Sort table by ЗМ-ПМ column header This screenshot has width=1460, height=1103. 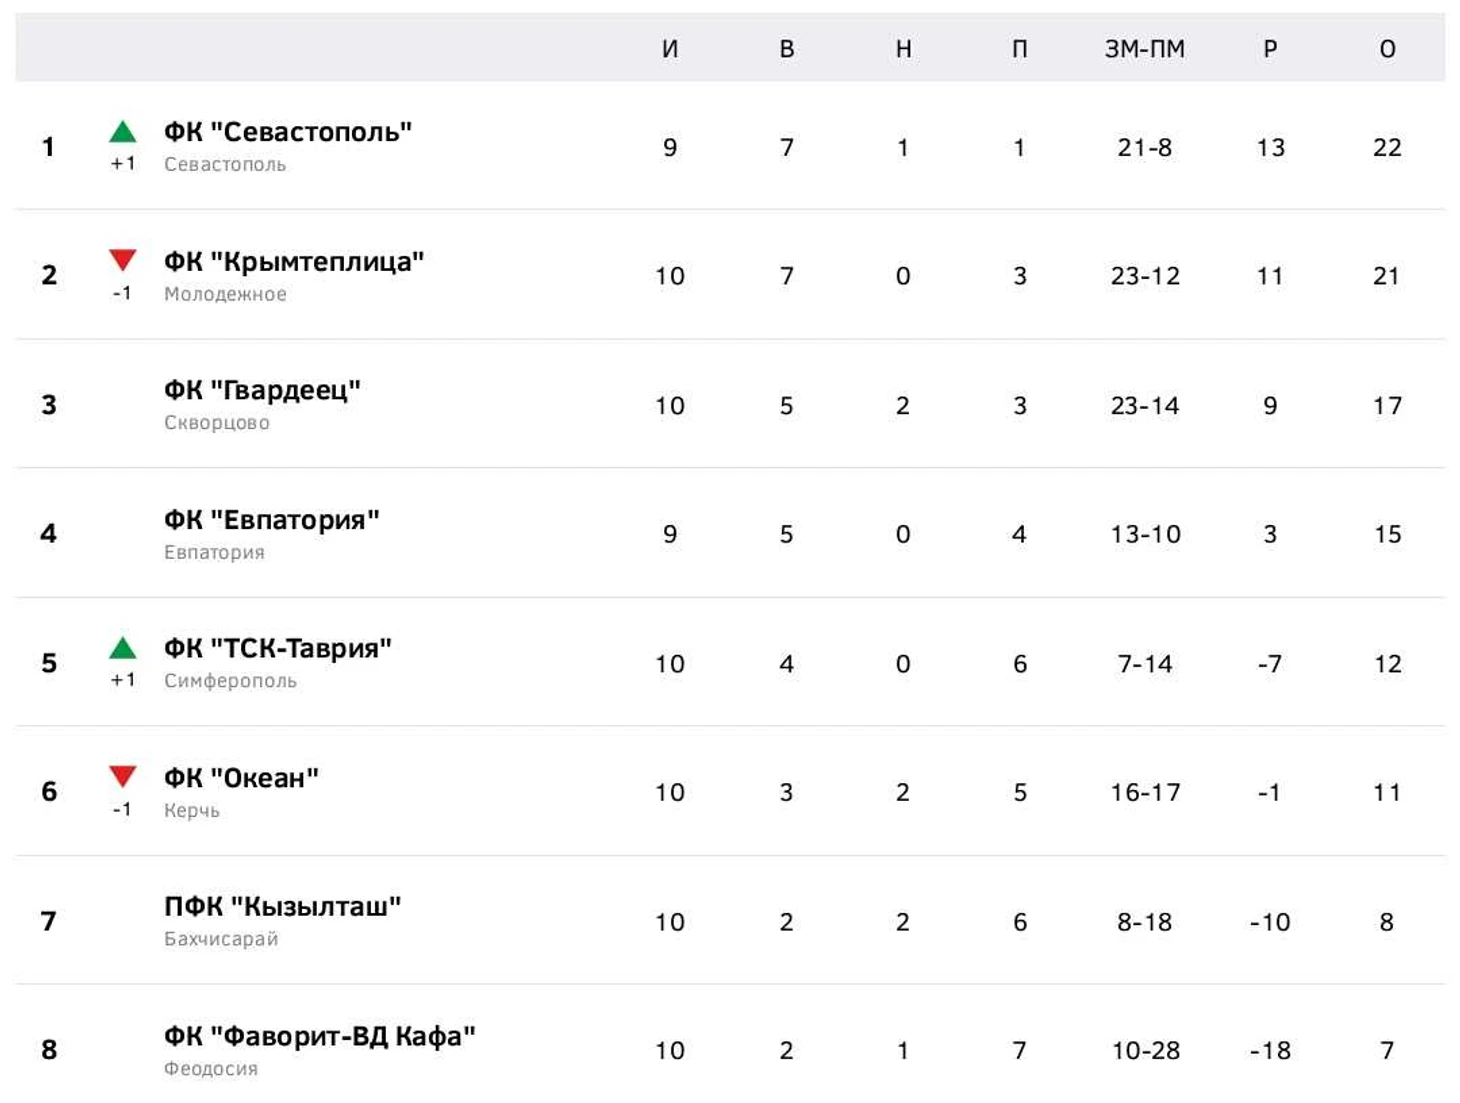pyautogui.click(x=1145, y=49)
